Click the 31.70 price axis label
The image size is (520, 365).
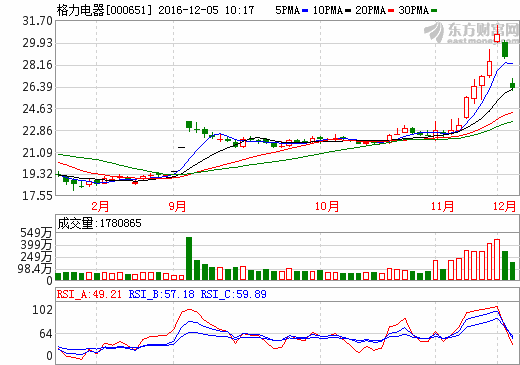coord(37,21)
